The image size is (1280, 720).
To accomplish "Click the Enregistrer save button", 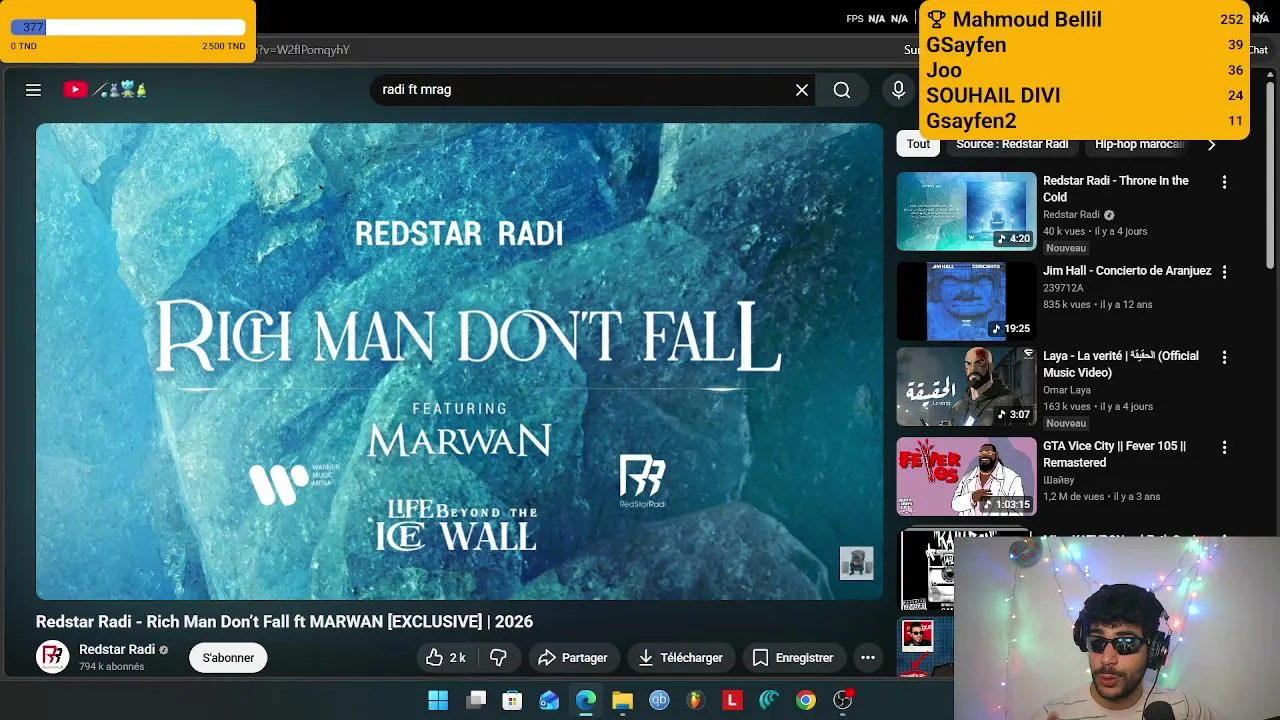I will (793, 658).
